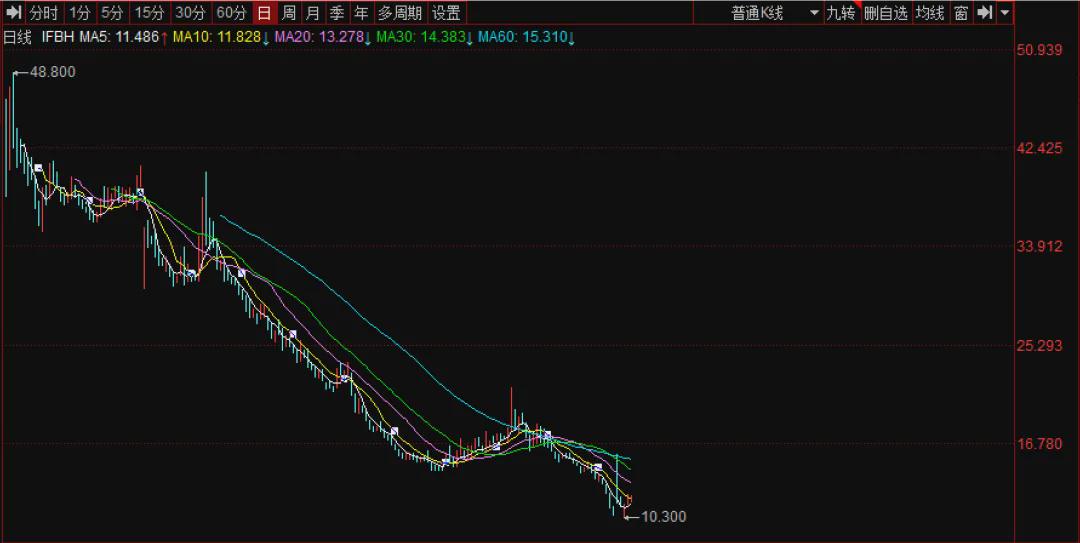Toggle the 九转 indicator
This screenshot has height=543, width=1080.
coord(840,13)
